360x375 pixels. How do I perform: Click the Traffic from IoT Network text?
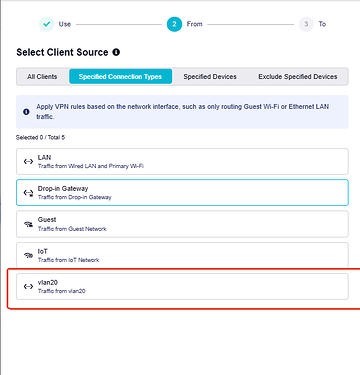tap(68, 260)
